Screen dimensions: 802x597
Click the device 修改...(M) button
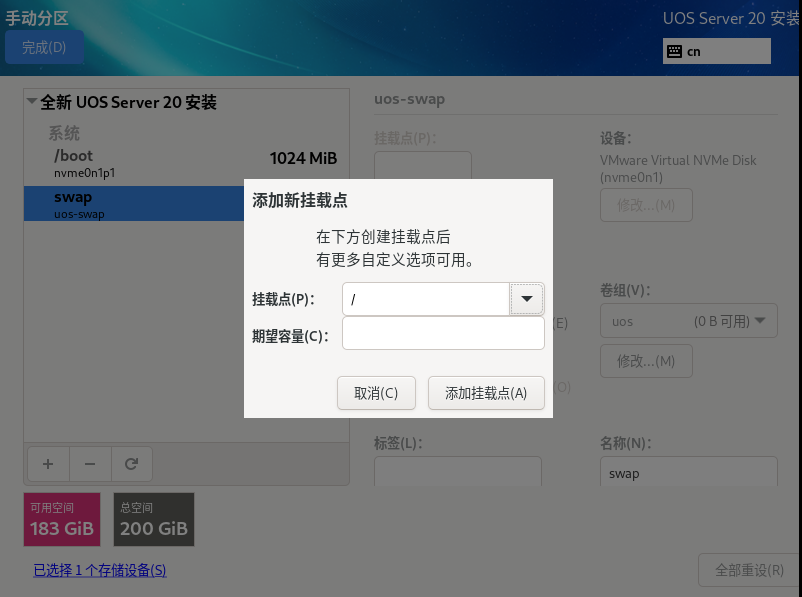coord(646,205)
